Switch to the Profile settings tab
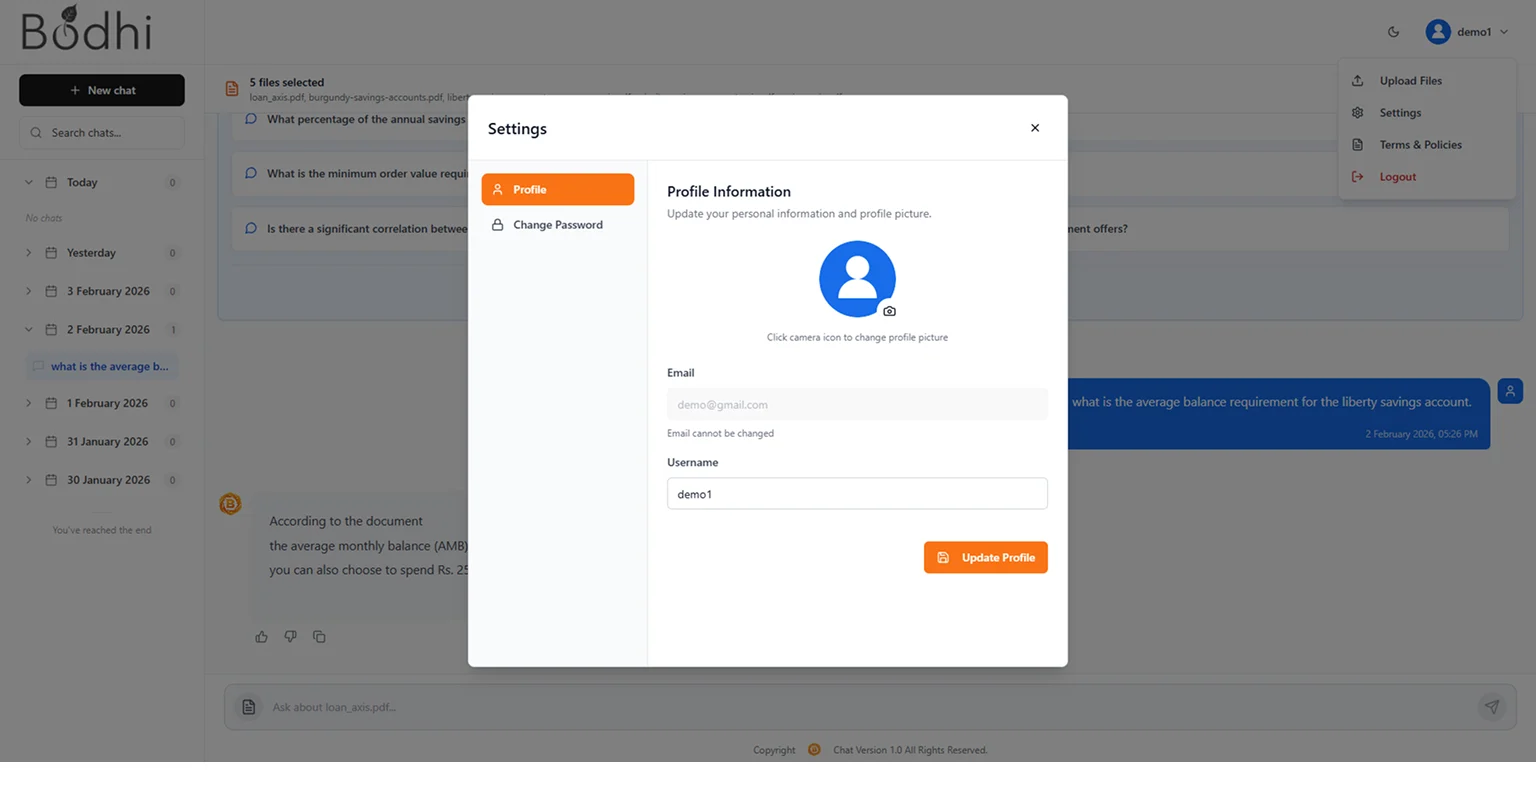Image resolution: width=1536 pixels, height=810 pixels. (557, 189)
